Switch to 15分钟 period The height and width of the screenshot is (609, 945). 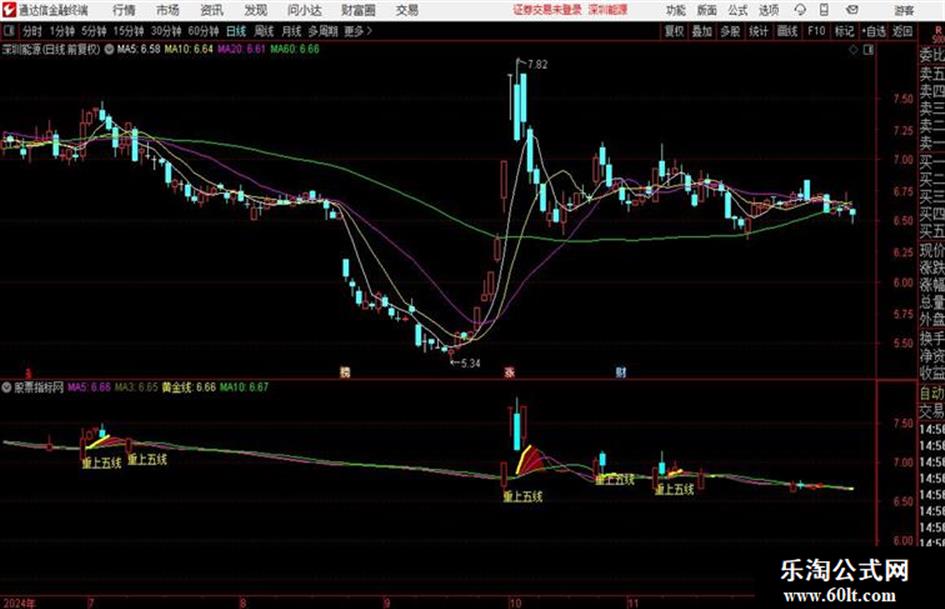point(128,31)
